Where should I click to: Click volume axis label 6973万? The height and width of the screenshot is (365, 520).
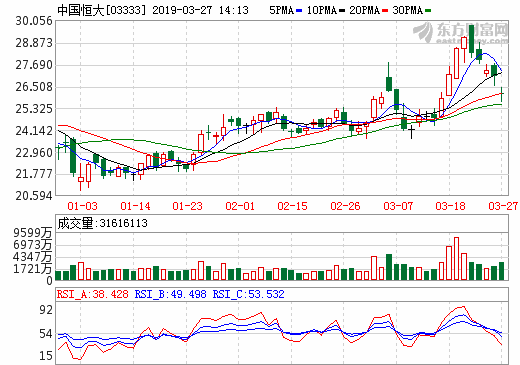tap(33, 245)
